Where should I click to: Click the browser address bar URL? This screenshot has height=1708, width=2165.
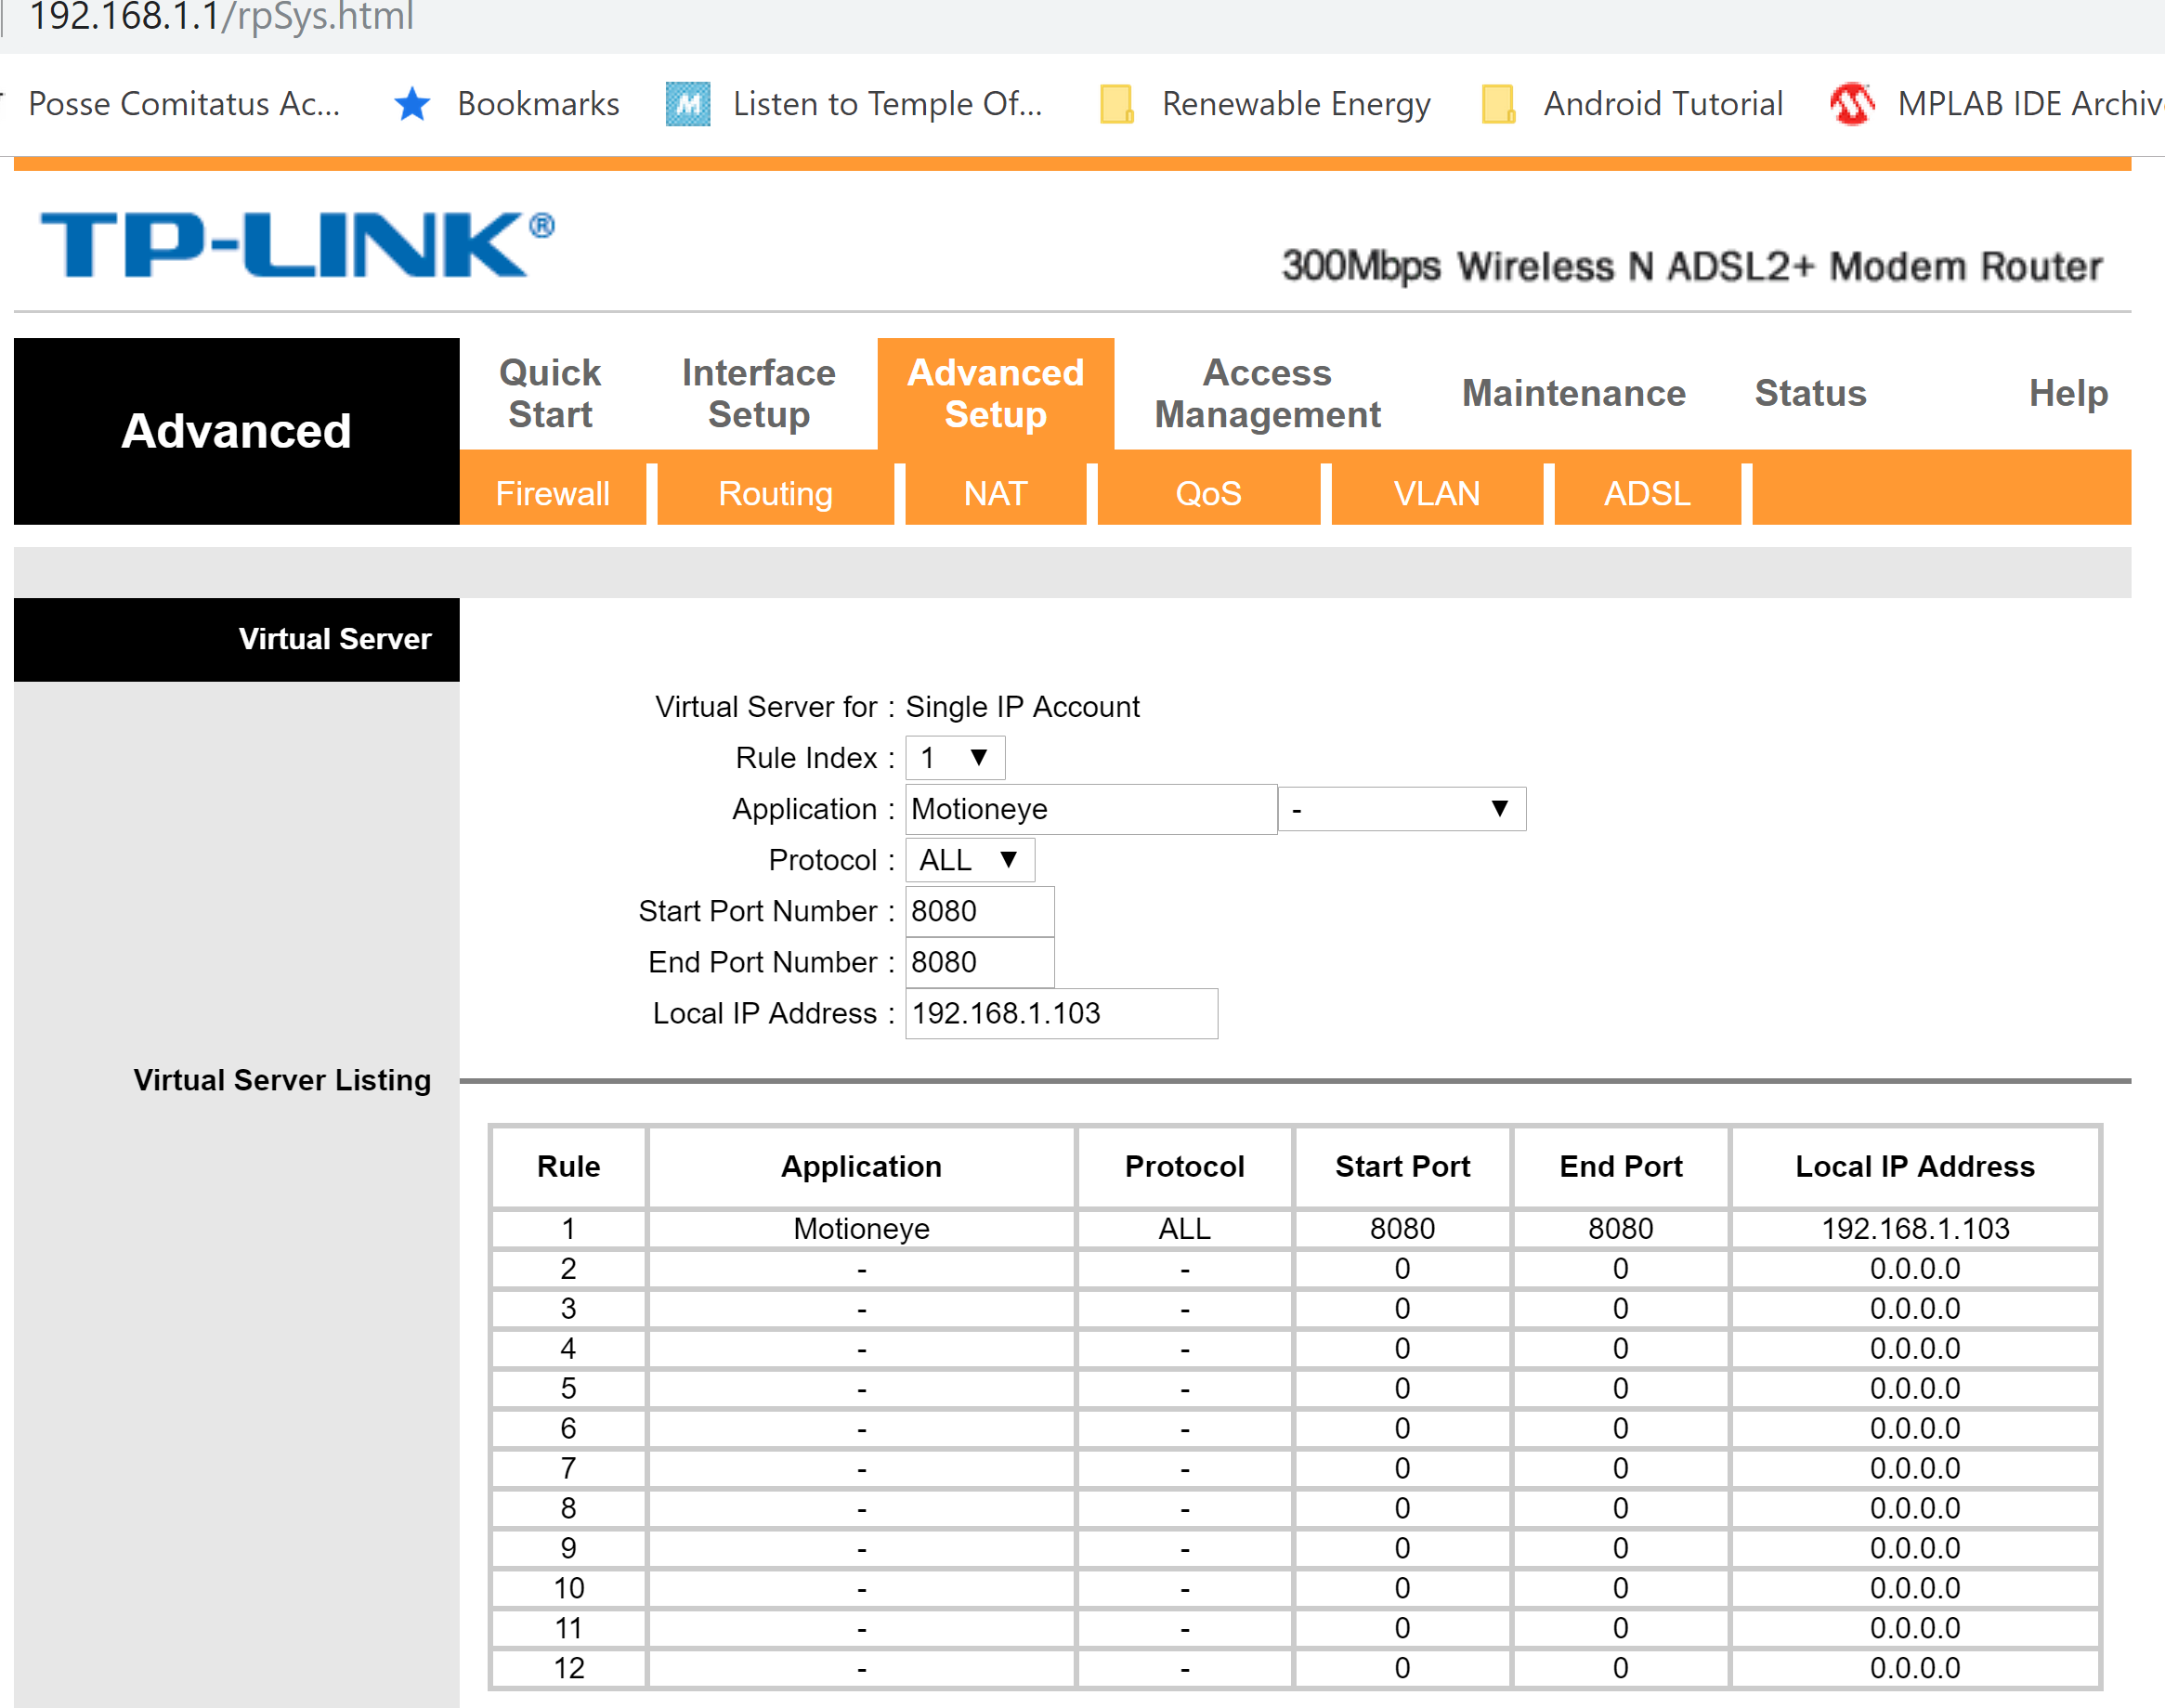click(222, 17)
